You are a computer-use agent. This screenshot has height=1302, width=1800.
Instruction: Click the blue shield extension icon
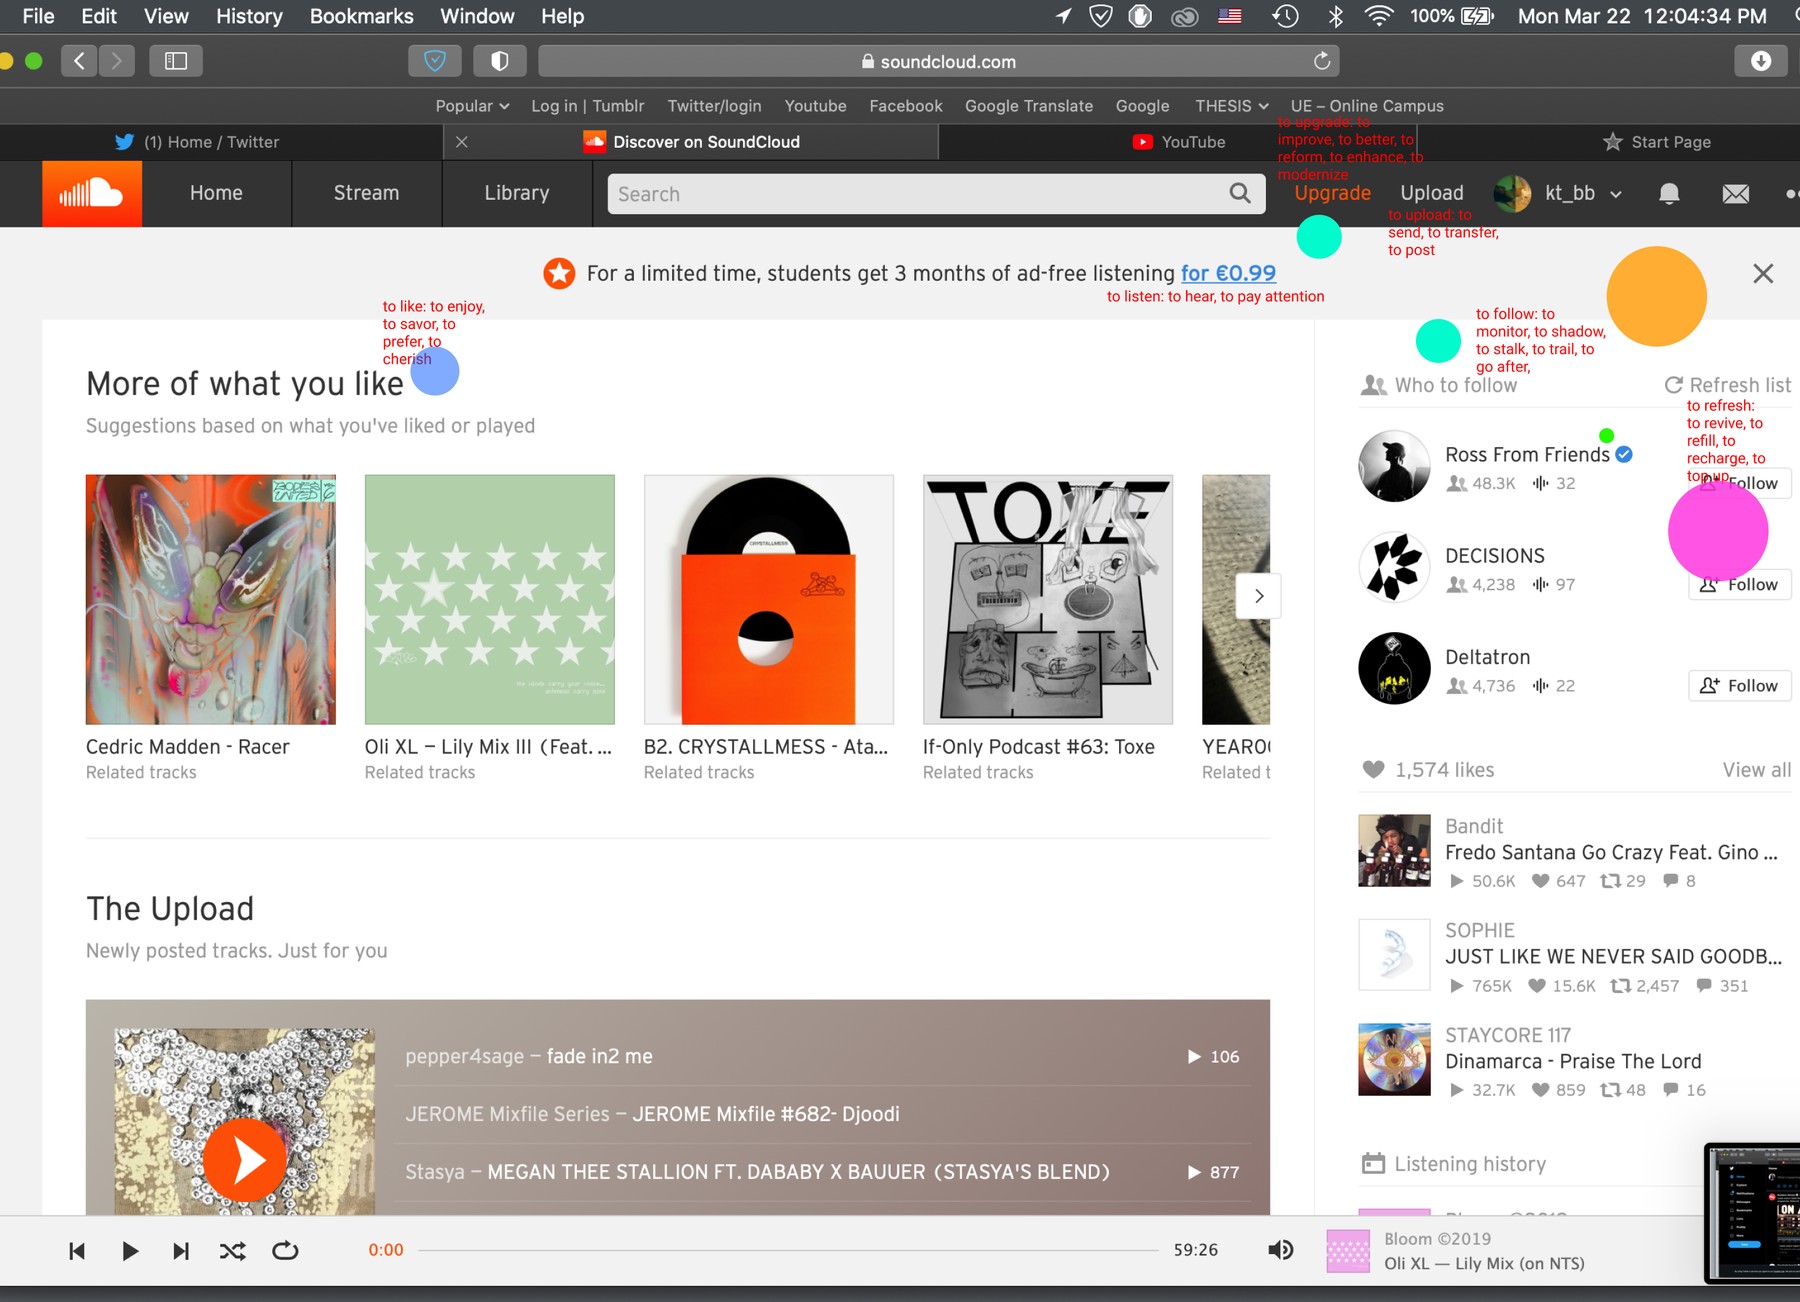coord(435,61)
